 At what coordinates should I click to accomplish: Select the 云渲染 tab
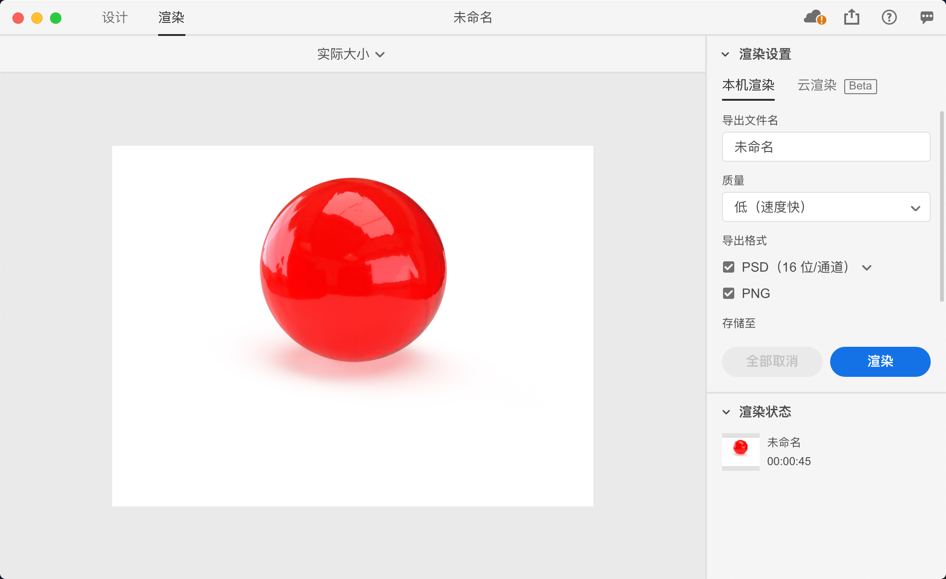click(x=815, y=86)
